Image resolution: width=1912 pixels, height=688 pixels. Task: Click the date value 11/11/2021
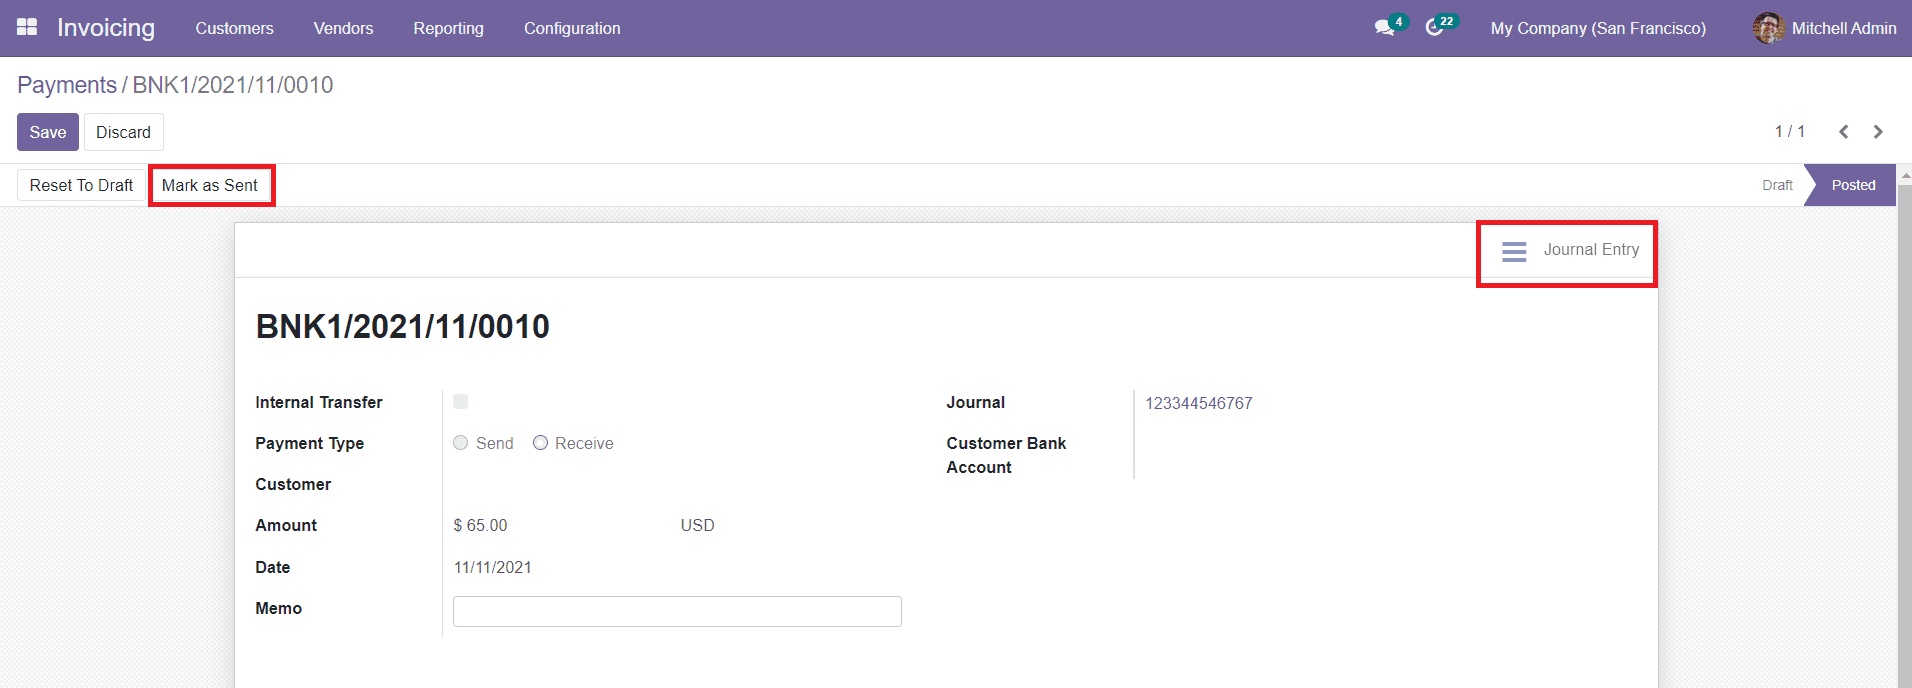492,567
